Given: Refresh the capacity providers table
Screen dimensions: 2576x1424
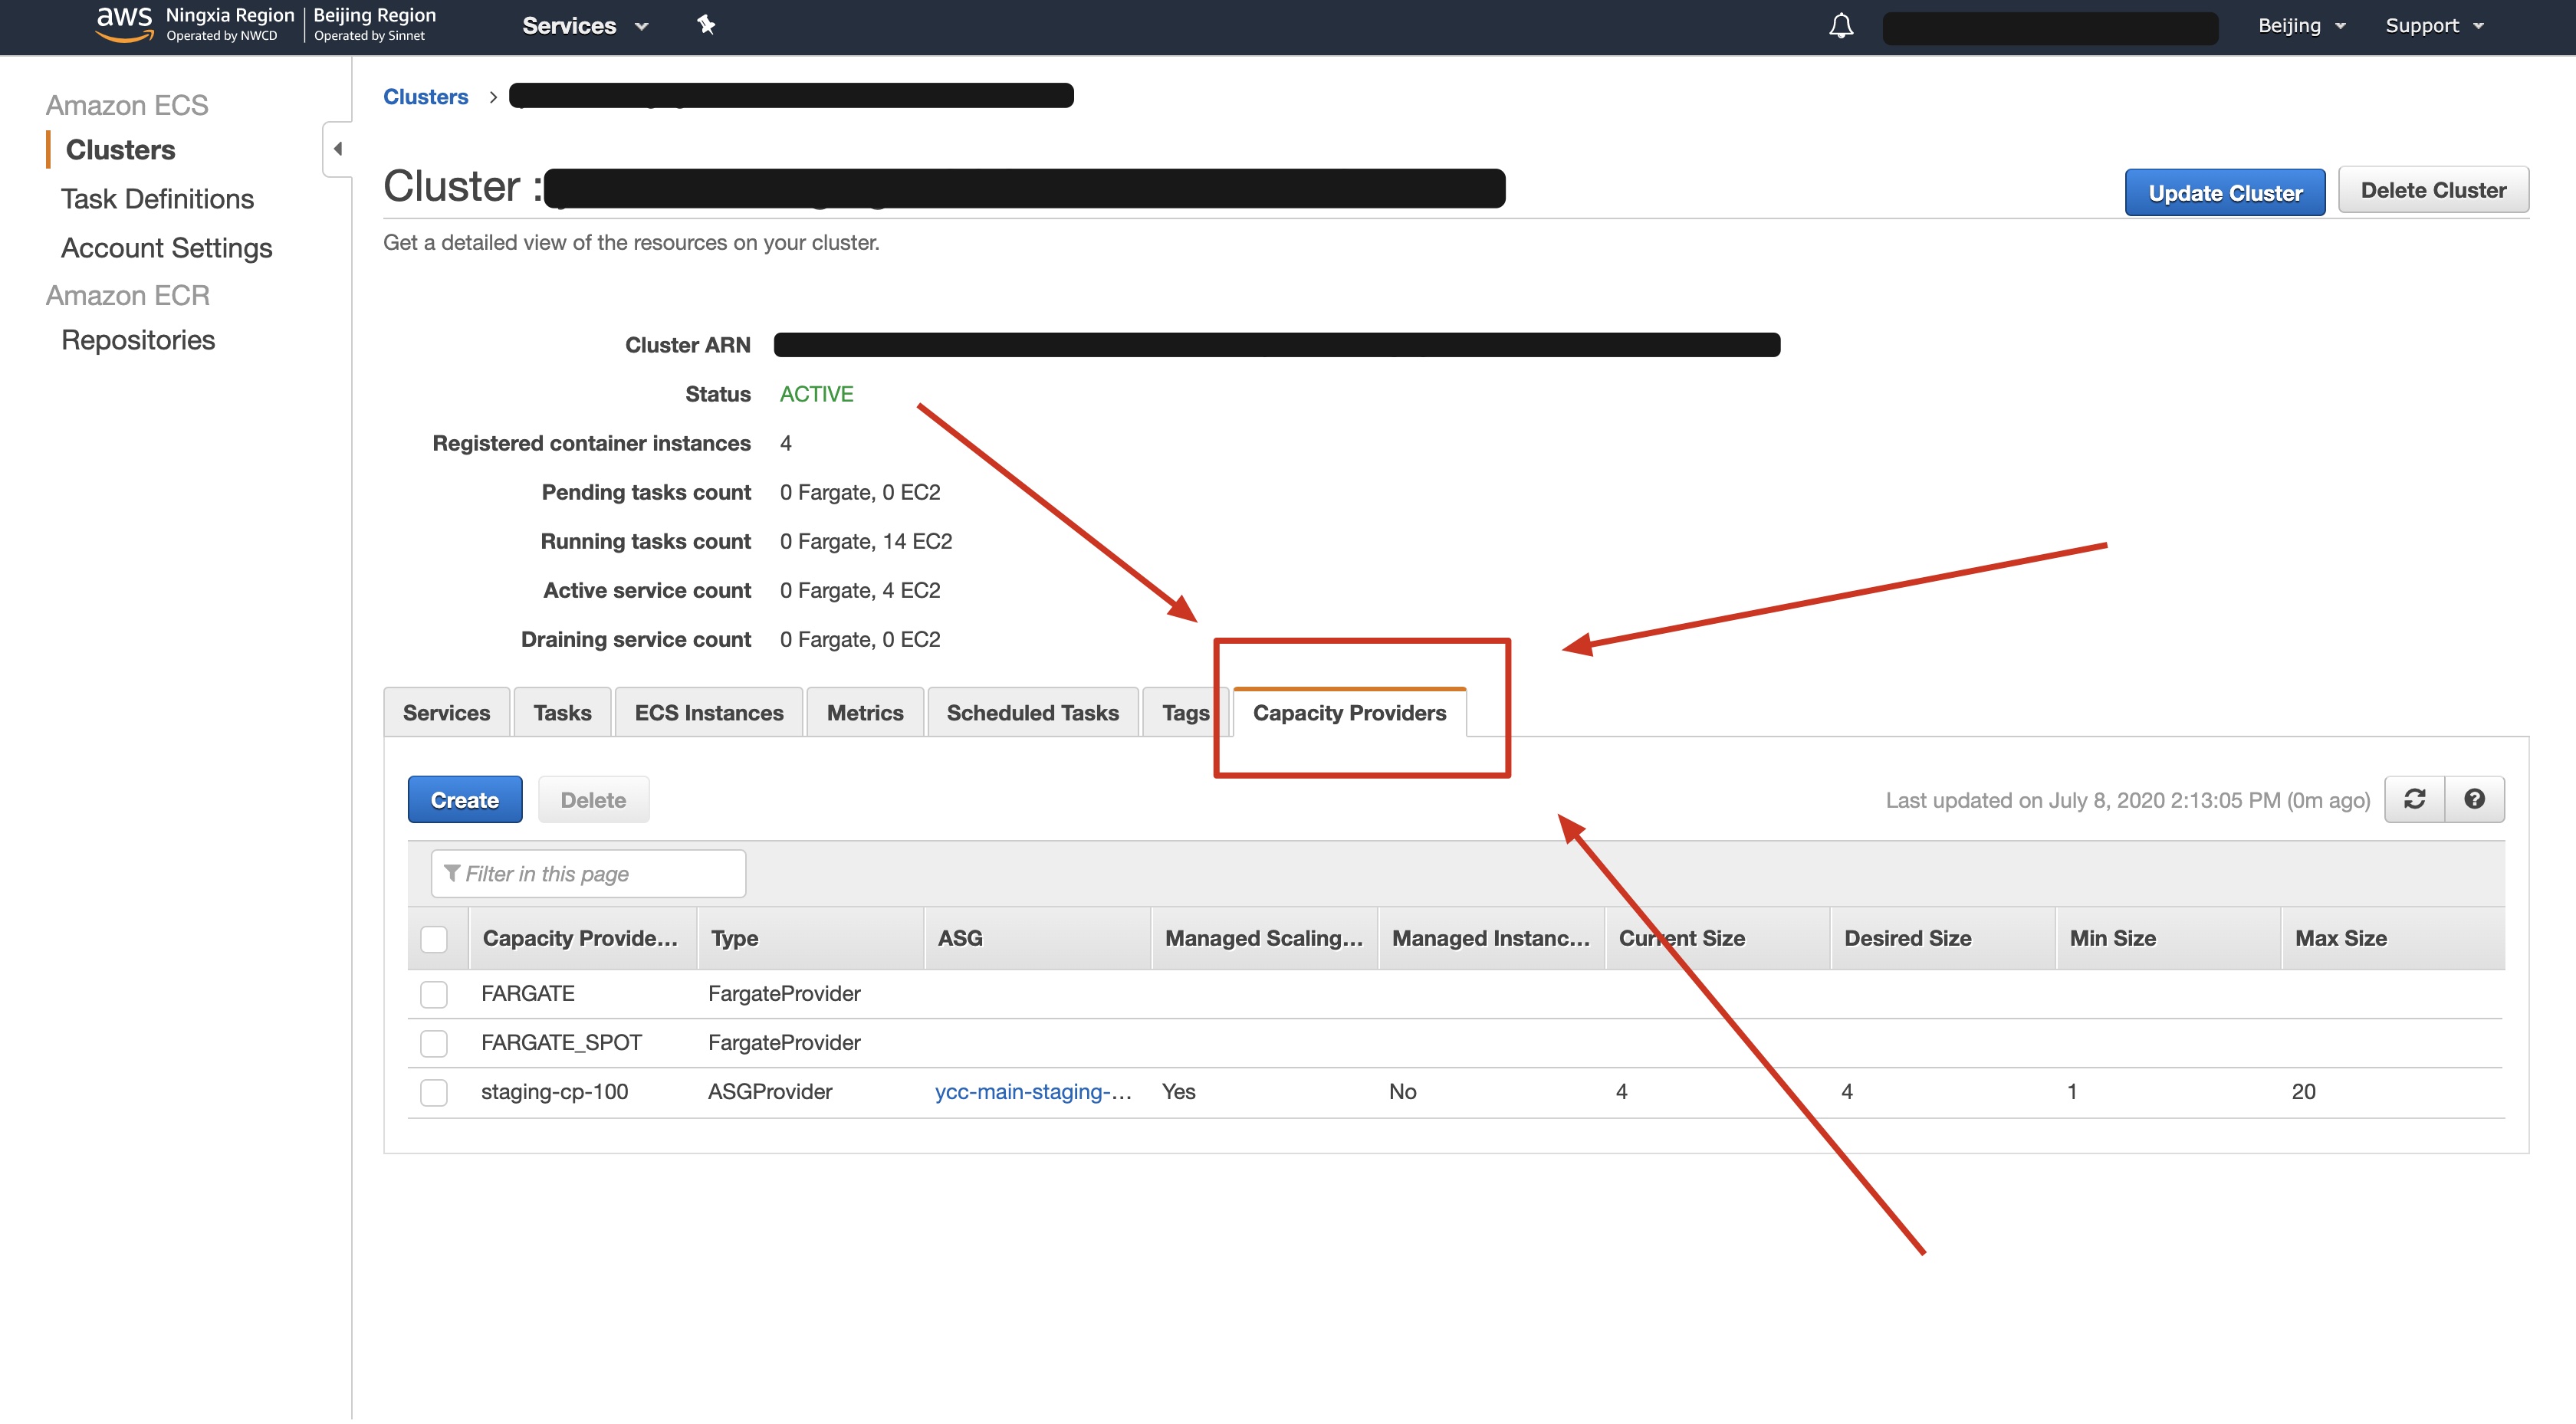Looking at the screenshot, I should click(2414, 799).
